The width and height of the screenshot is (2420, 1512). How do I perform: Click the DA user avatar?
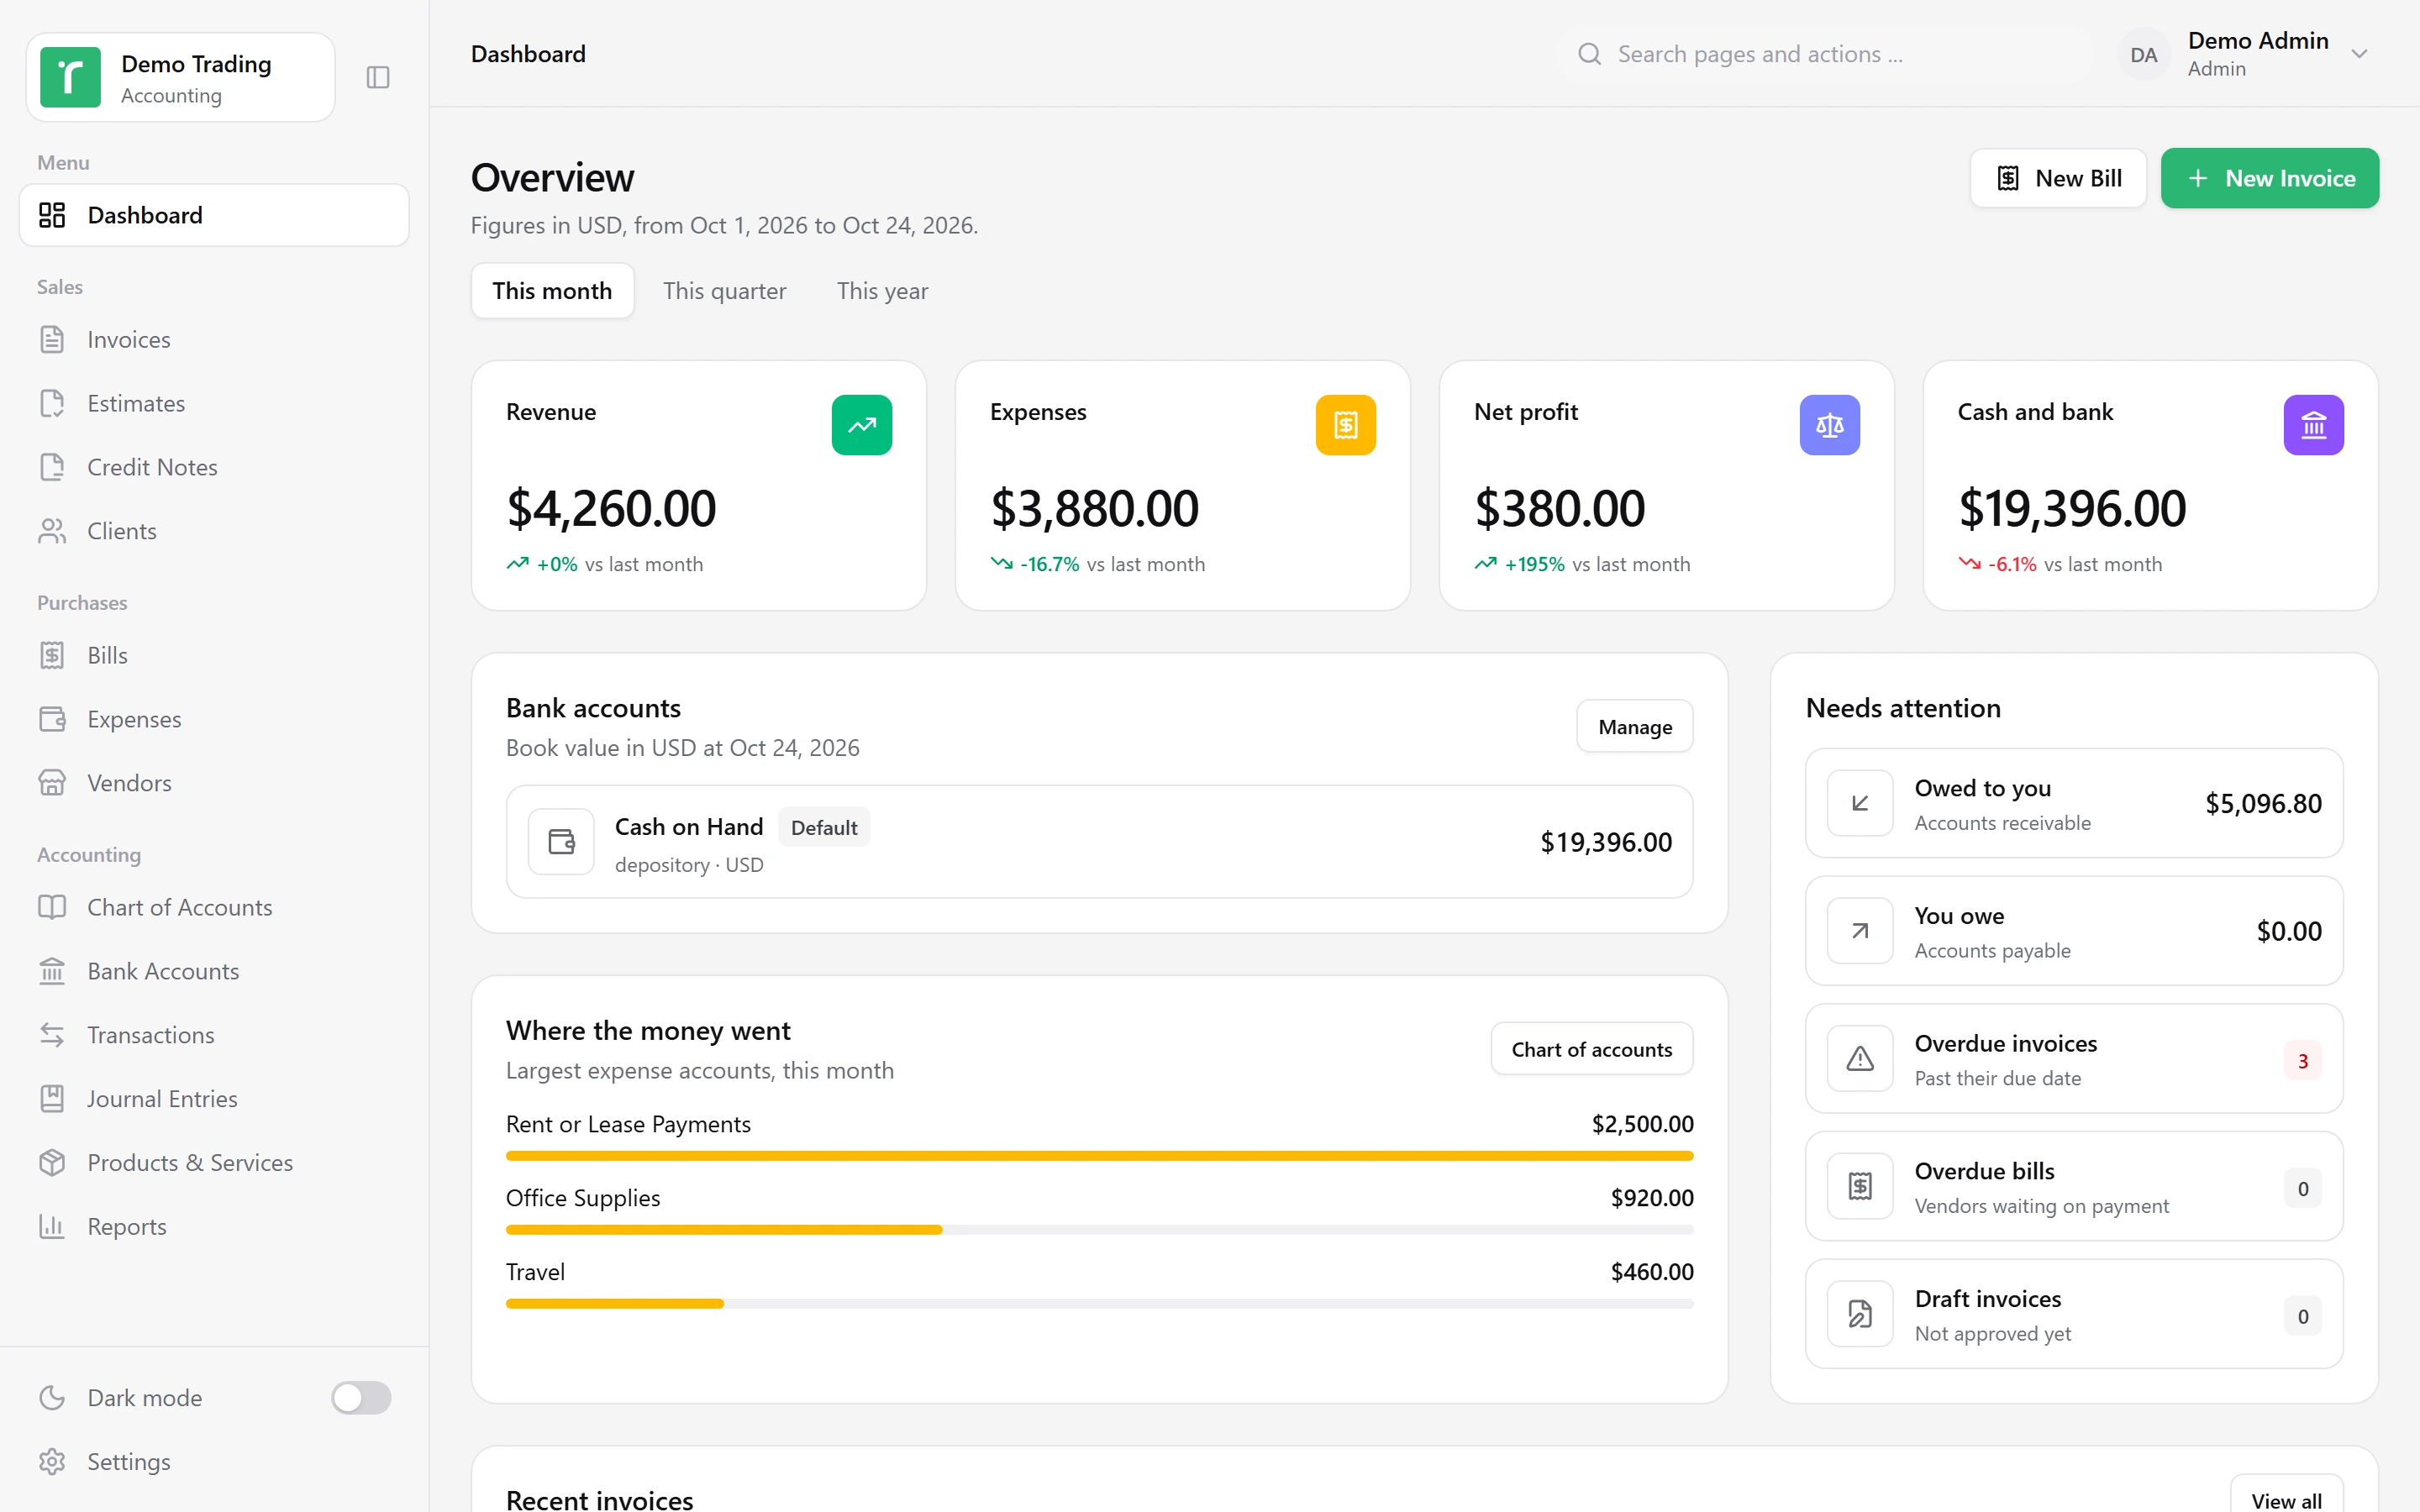pos(2143,55)
